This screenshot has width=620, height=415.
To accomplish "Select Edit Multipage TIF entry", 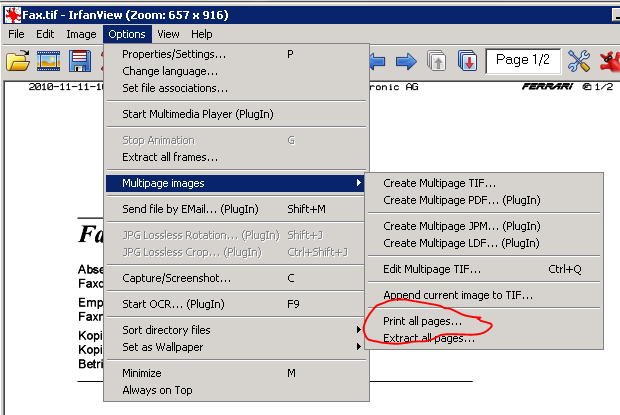I will (432, 269).
